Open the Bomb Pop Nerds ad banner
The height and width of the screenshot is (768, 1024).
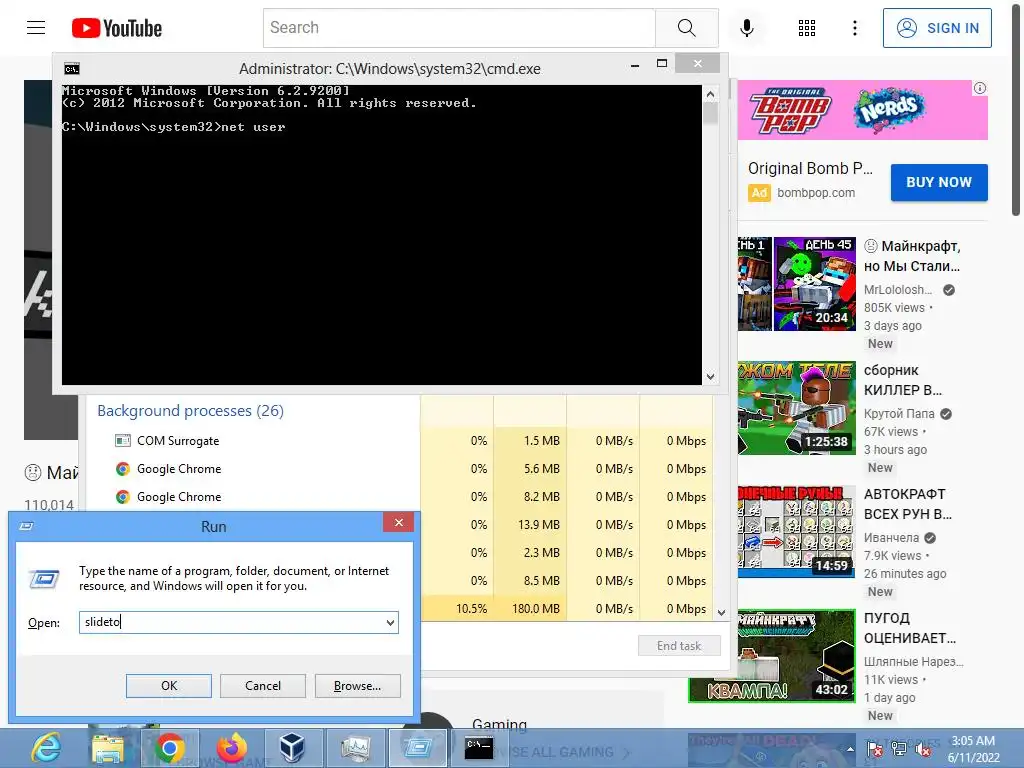tap(862, 110)
